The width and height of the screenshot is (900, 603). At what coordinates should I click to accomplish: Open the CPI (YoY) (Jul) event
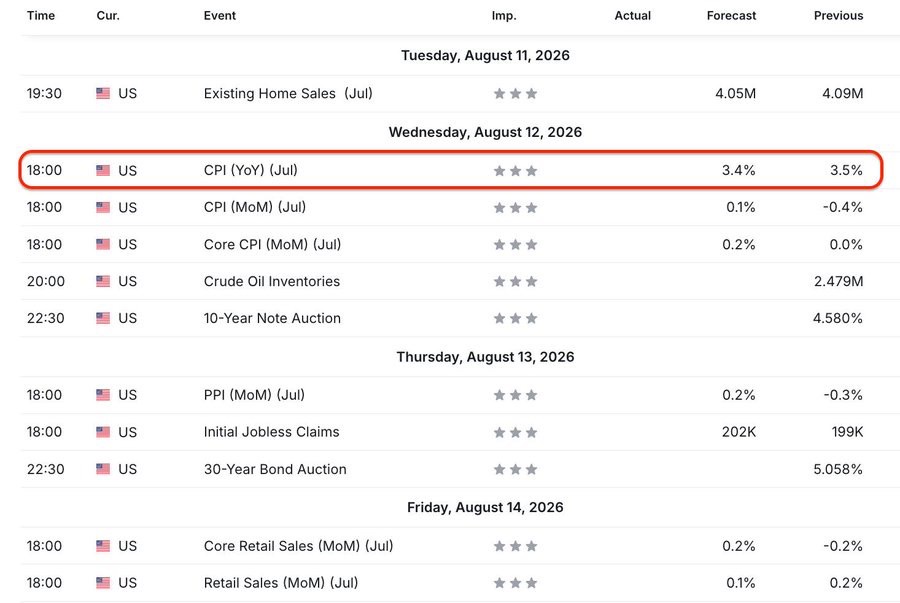pos(250,170)
